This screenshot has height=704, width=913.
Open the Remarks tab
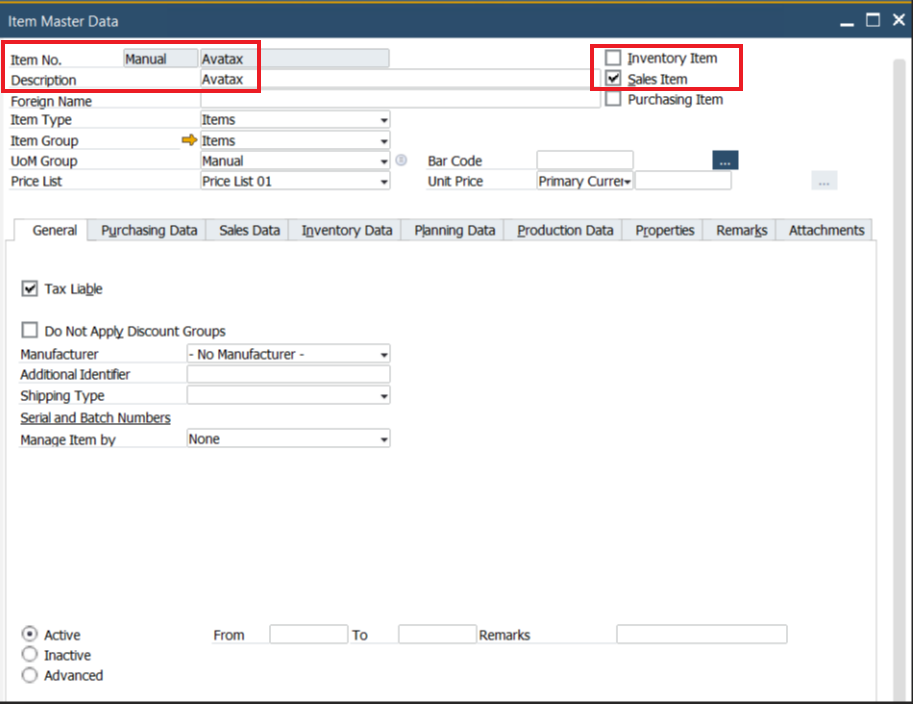(741, 231)
